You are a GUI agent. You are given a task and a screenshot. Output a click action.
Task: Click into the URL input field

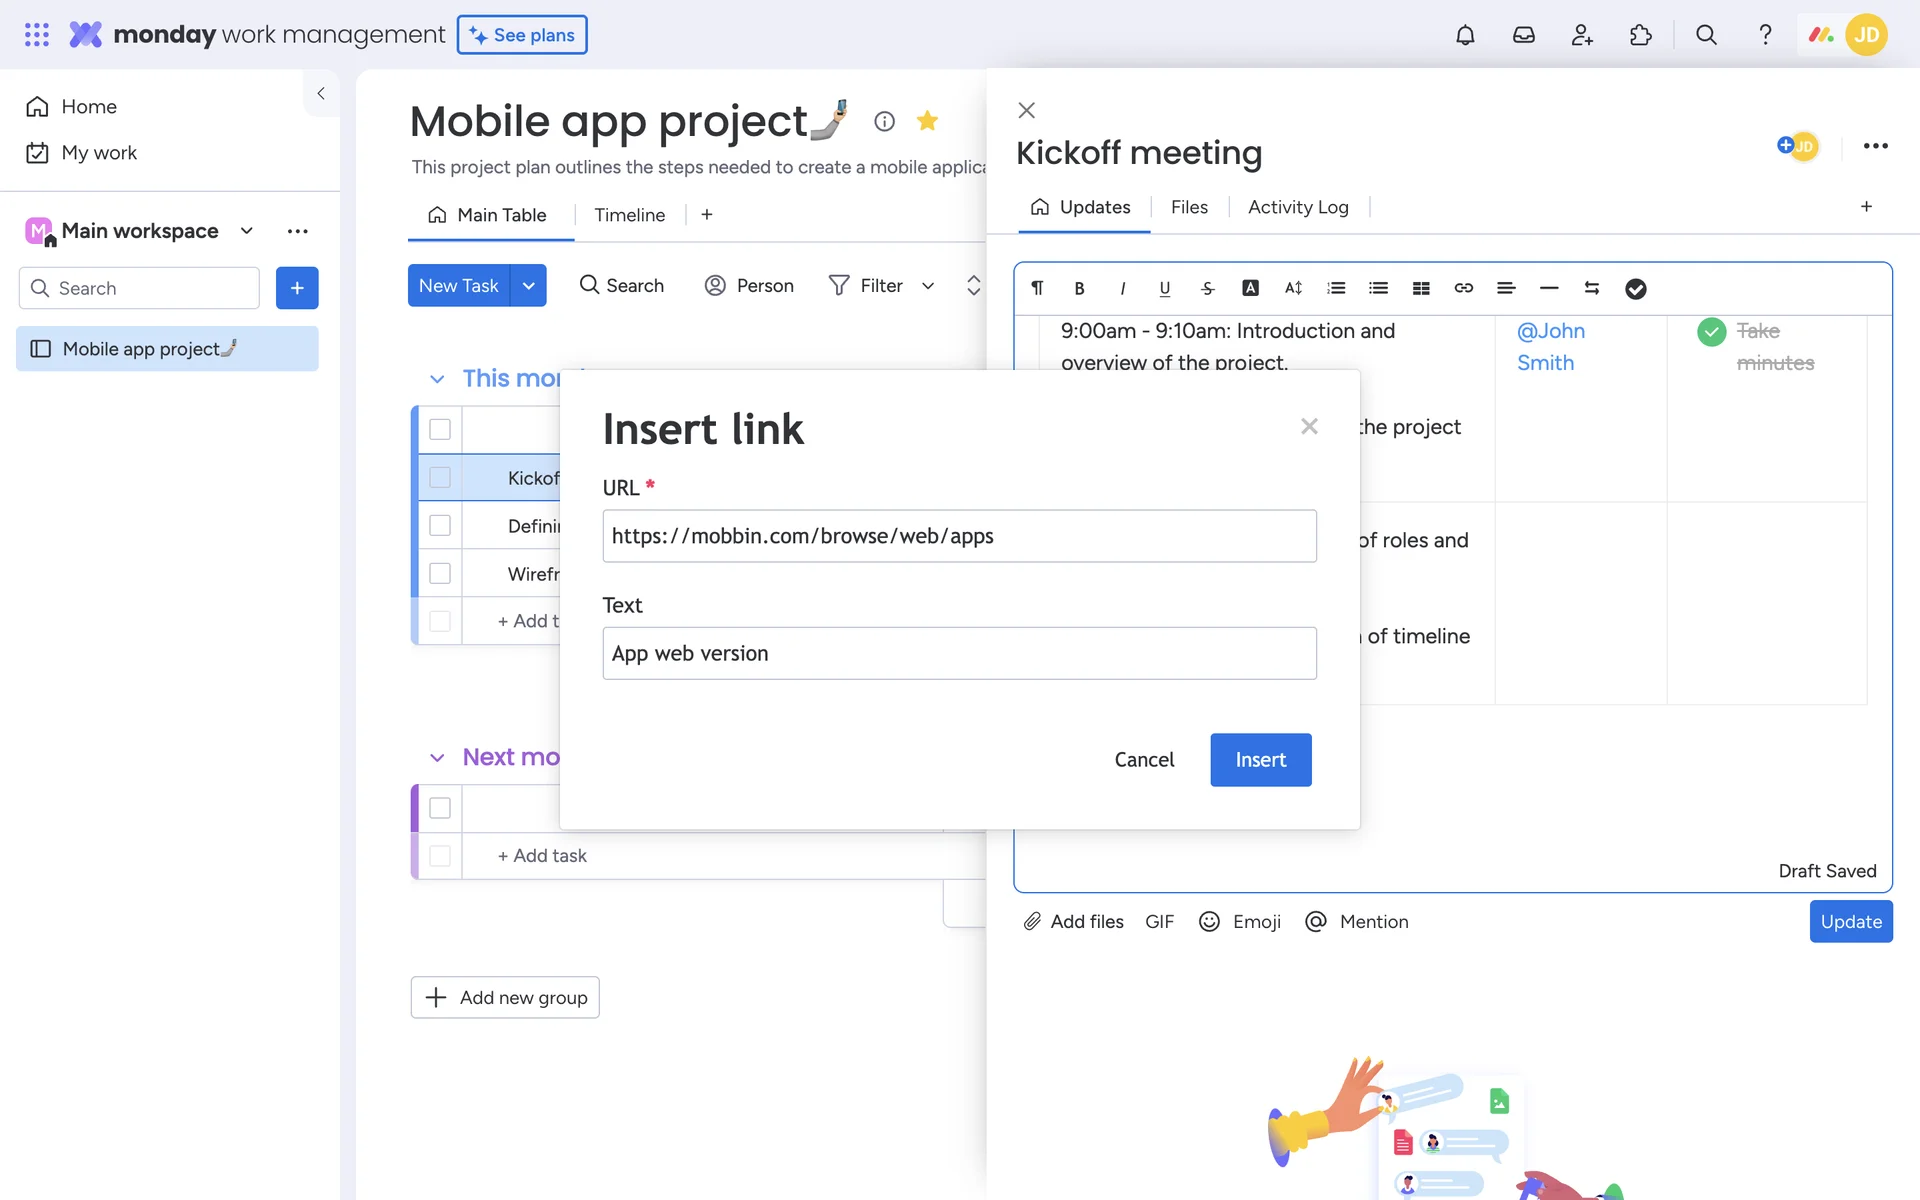pyautogui.click(x=959, y=536)
